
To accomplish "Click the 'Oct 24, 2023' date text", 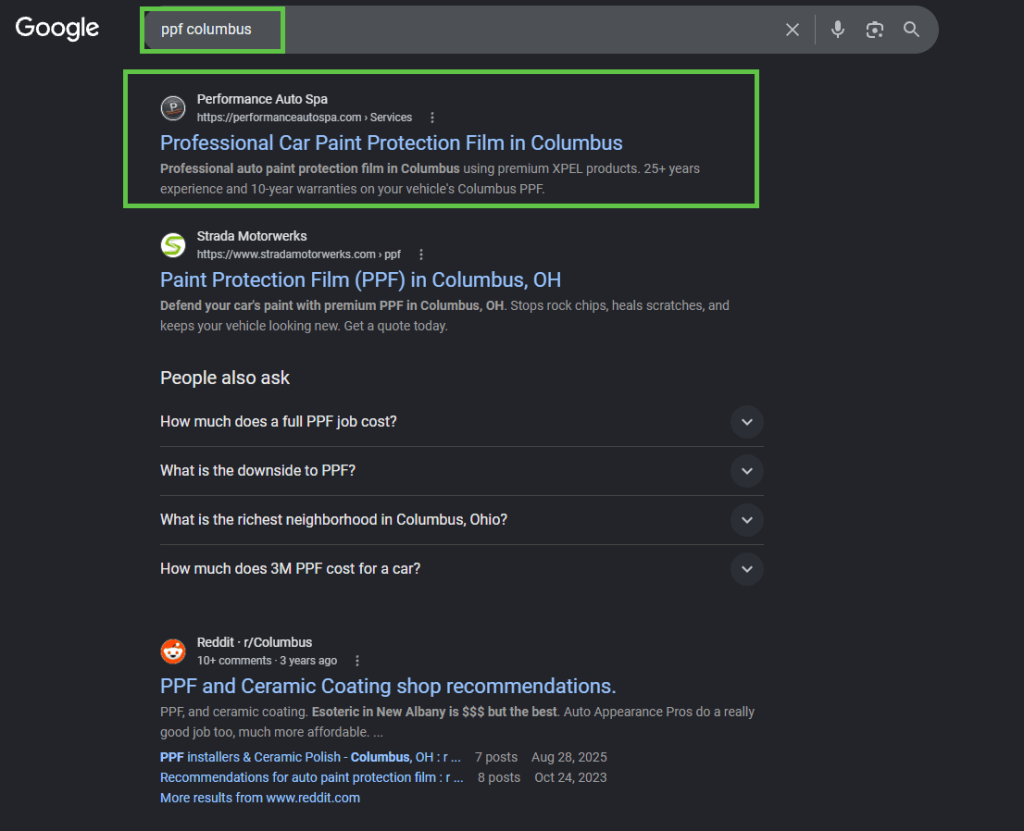I will (x=571, y=777).
